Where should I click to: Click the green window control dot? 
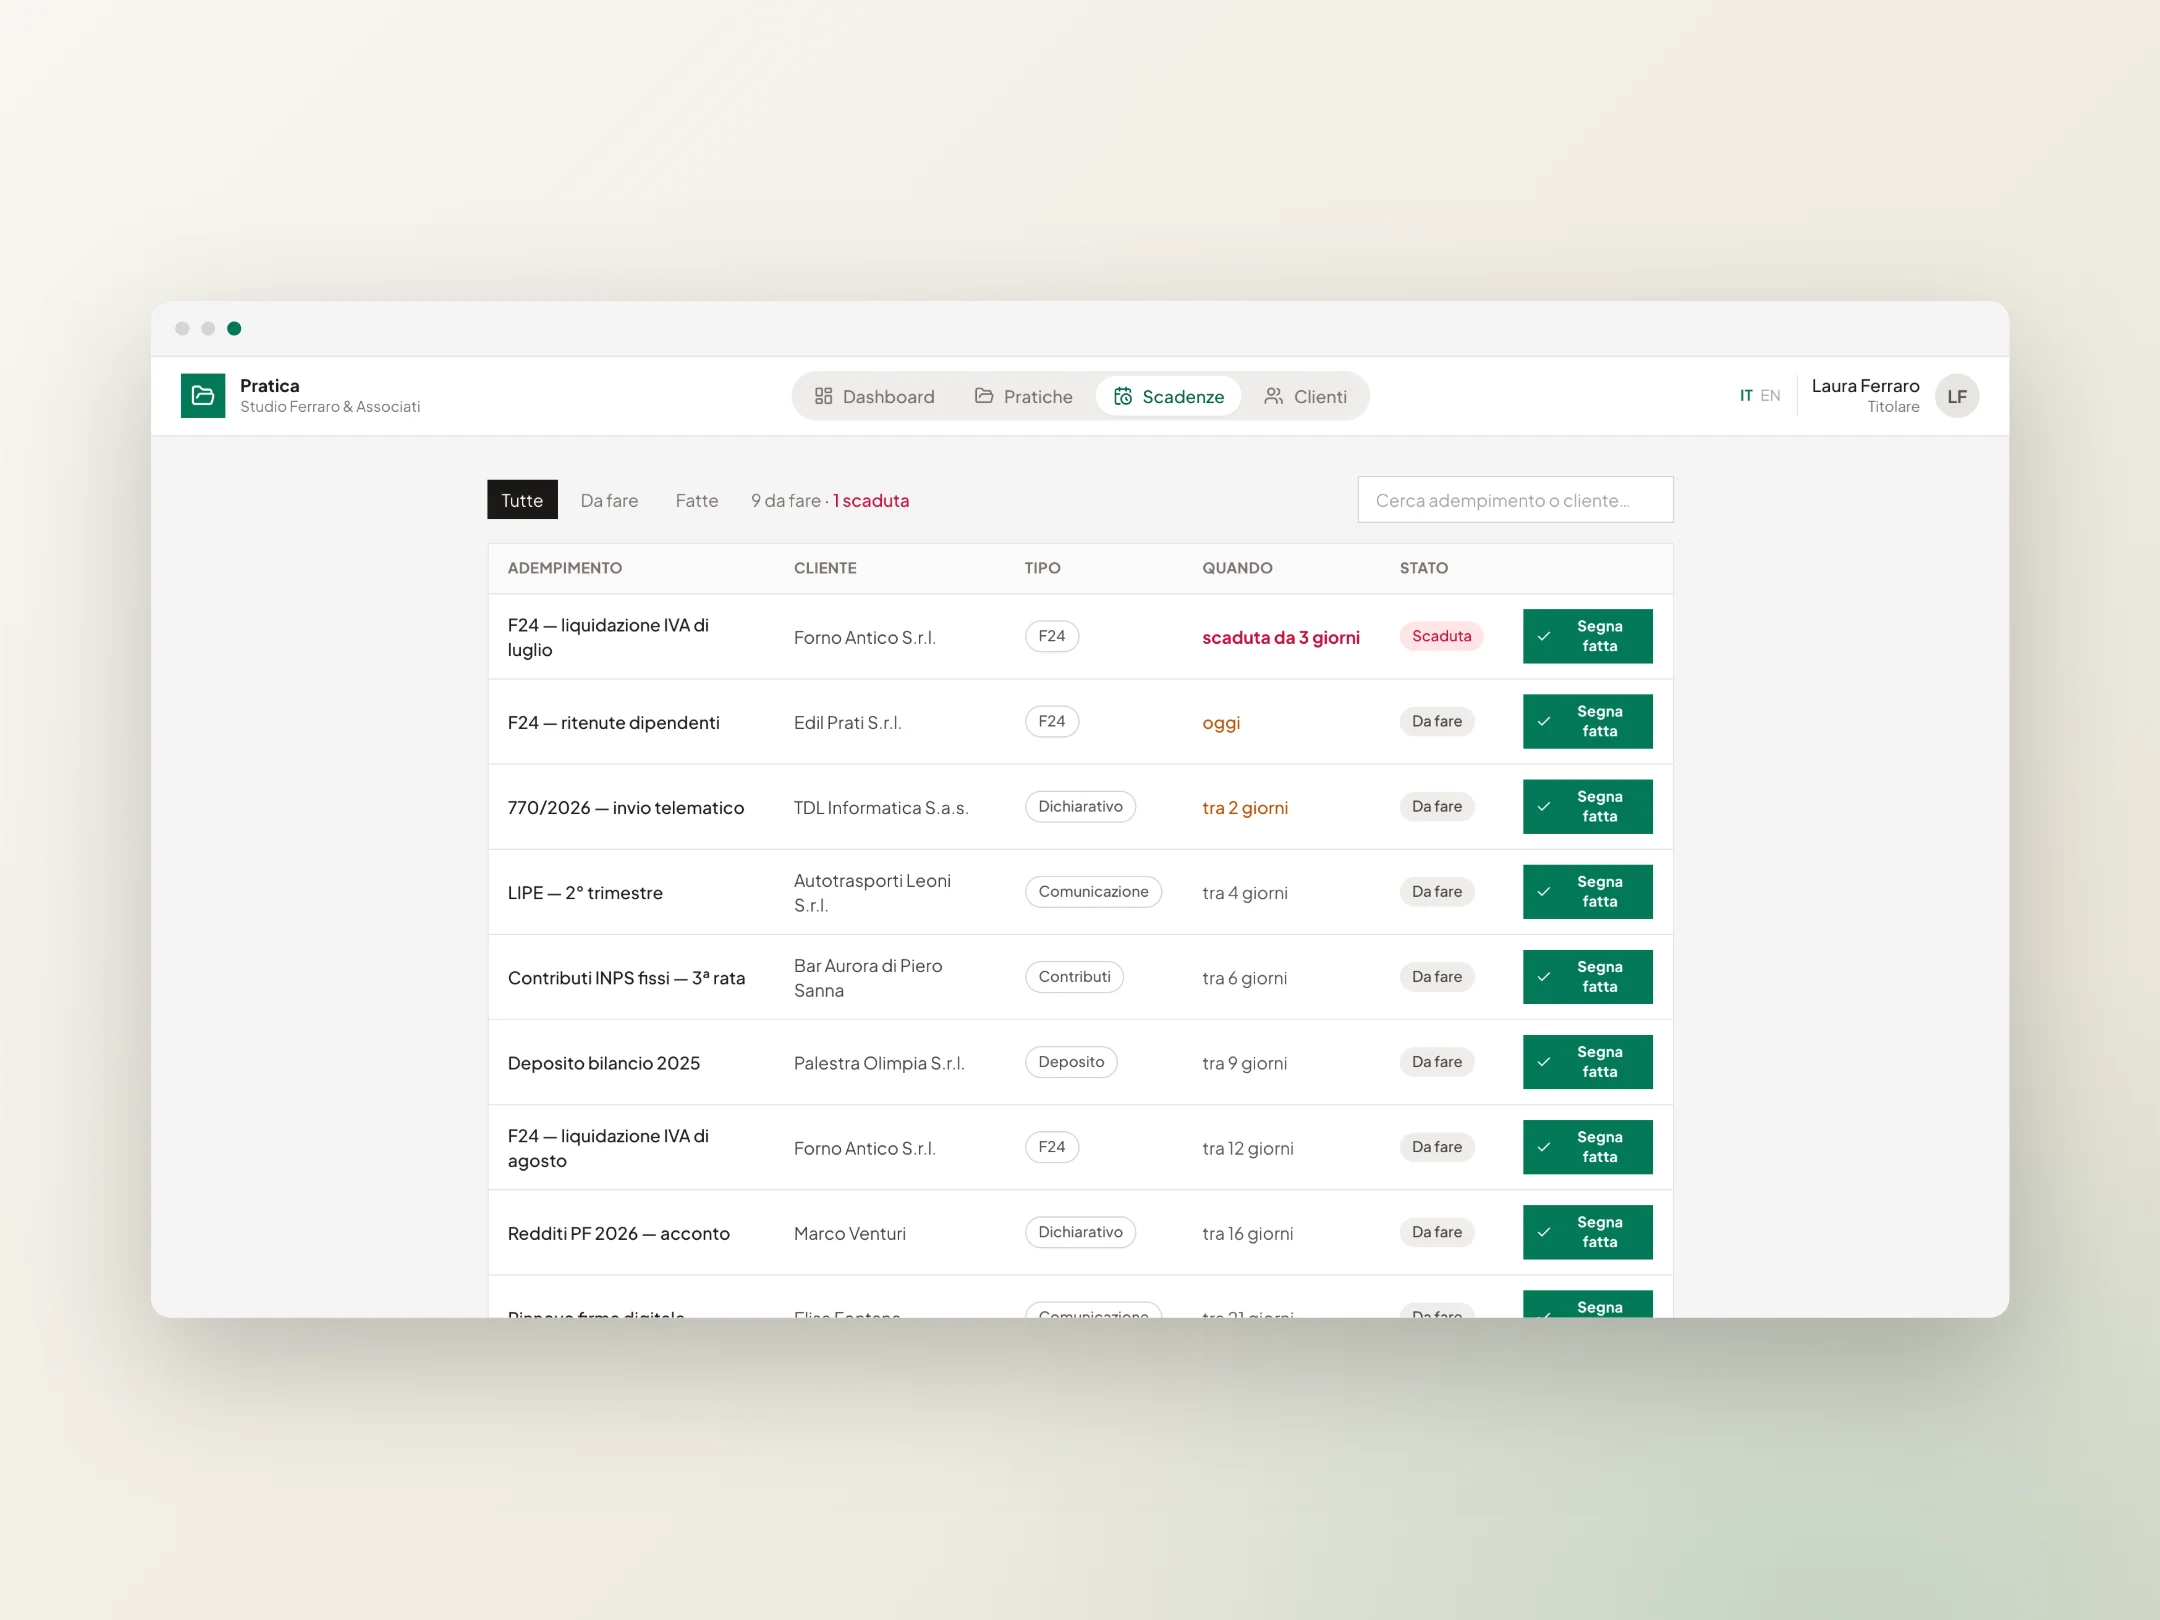[234, 328]
